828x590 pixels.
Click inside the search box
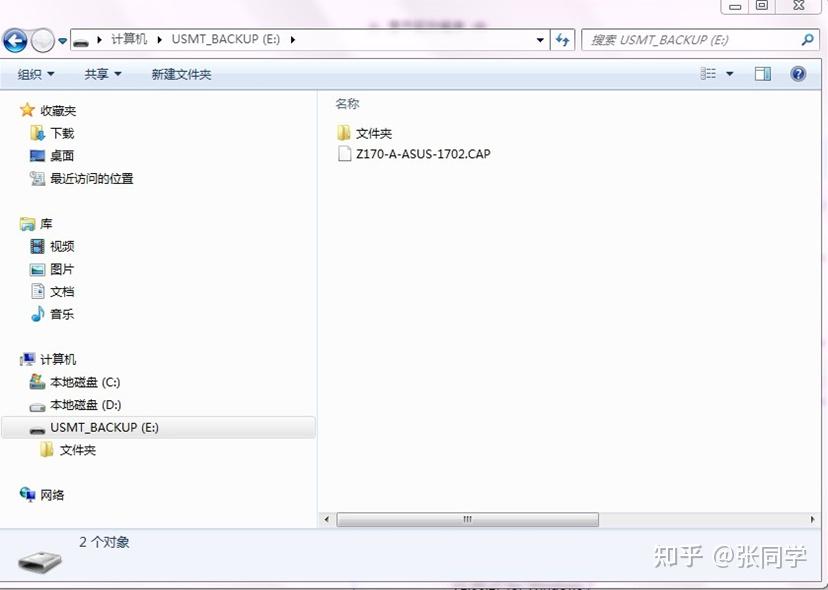click(x=690, y=39)
